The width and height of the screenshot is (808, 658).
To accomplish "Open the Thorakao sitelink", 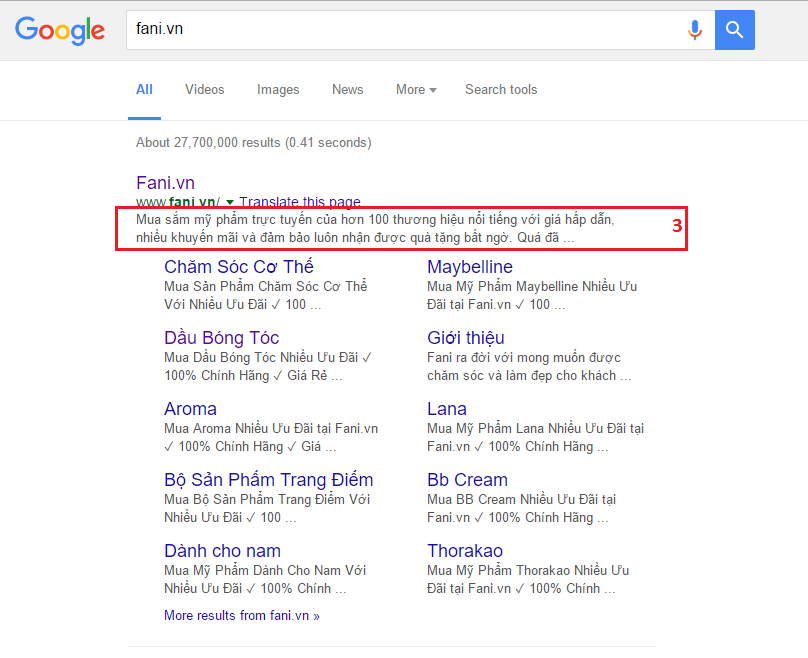I will [x=465, y=551].
